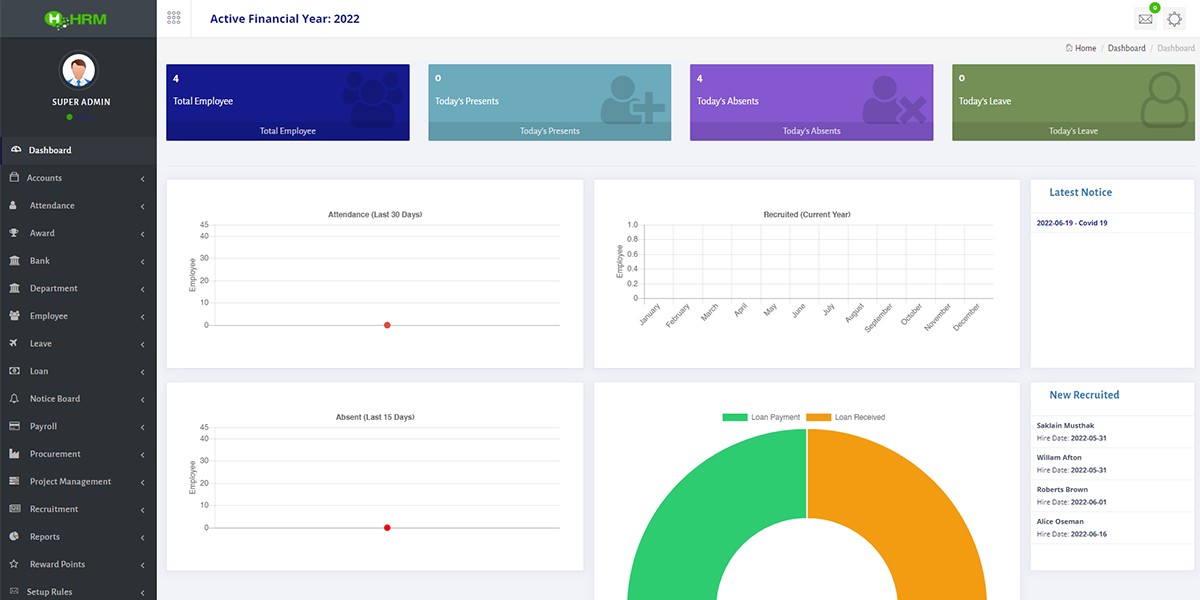Click the grid menu icon in header
This screenshot has width=1200, height=600.
coord(174,18)
